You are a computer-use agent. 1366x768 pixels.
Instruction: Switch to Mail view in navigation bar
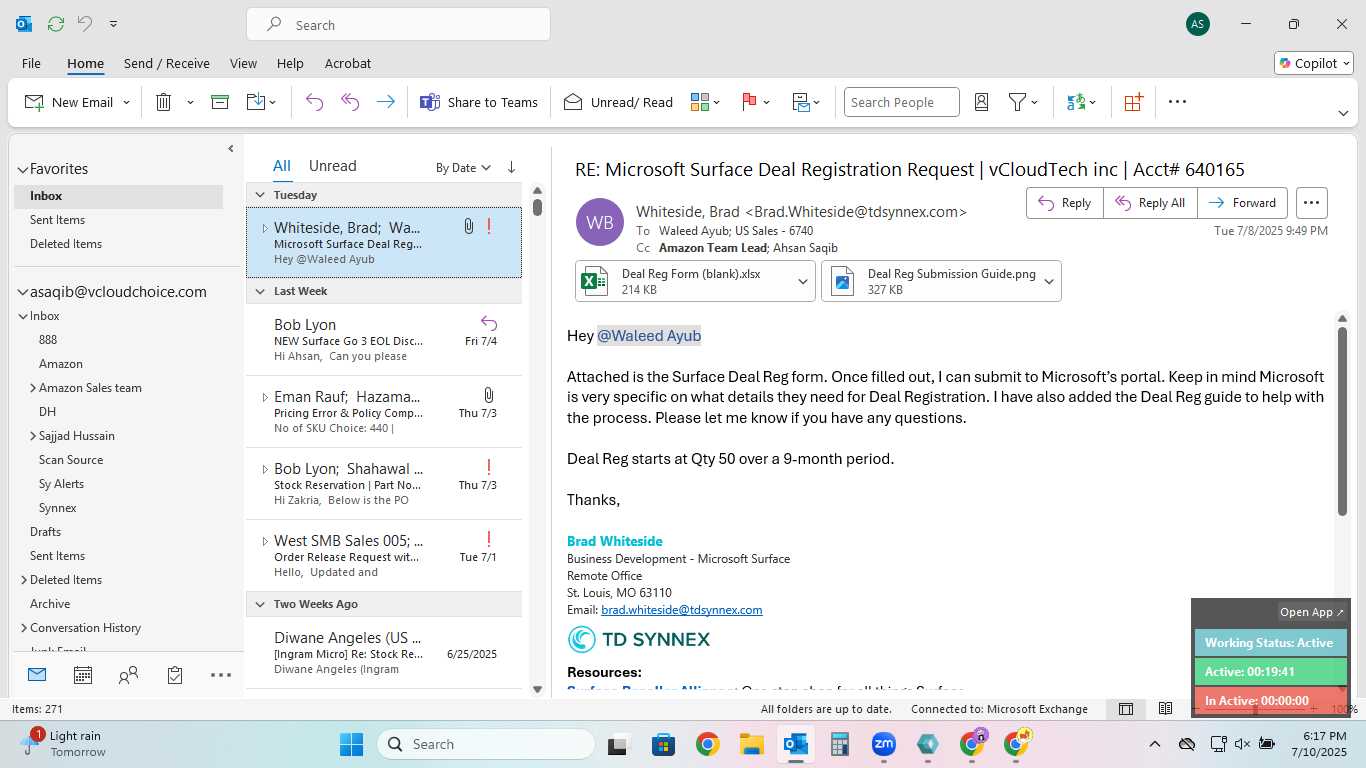(x=37, y=675)
